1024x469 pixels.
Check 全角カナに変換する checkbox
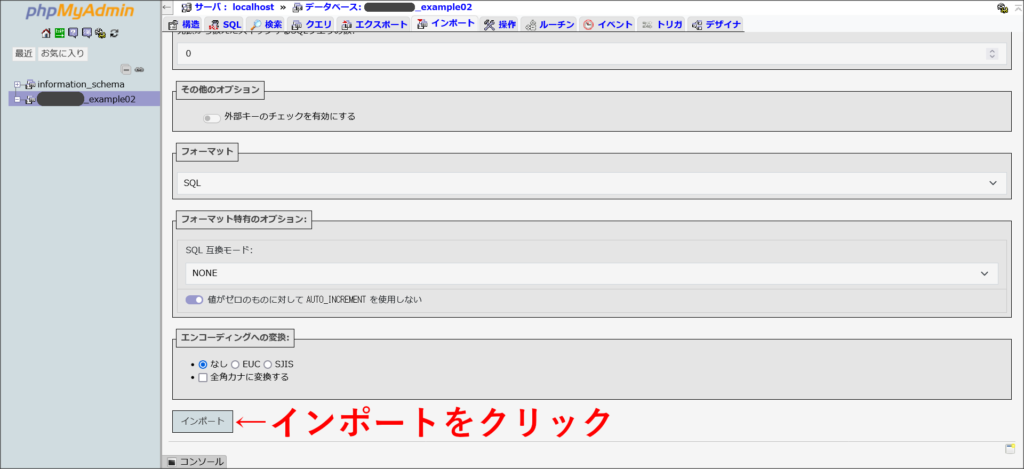(x=202, y=378)
